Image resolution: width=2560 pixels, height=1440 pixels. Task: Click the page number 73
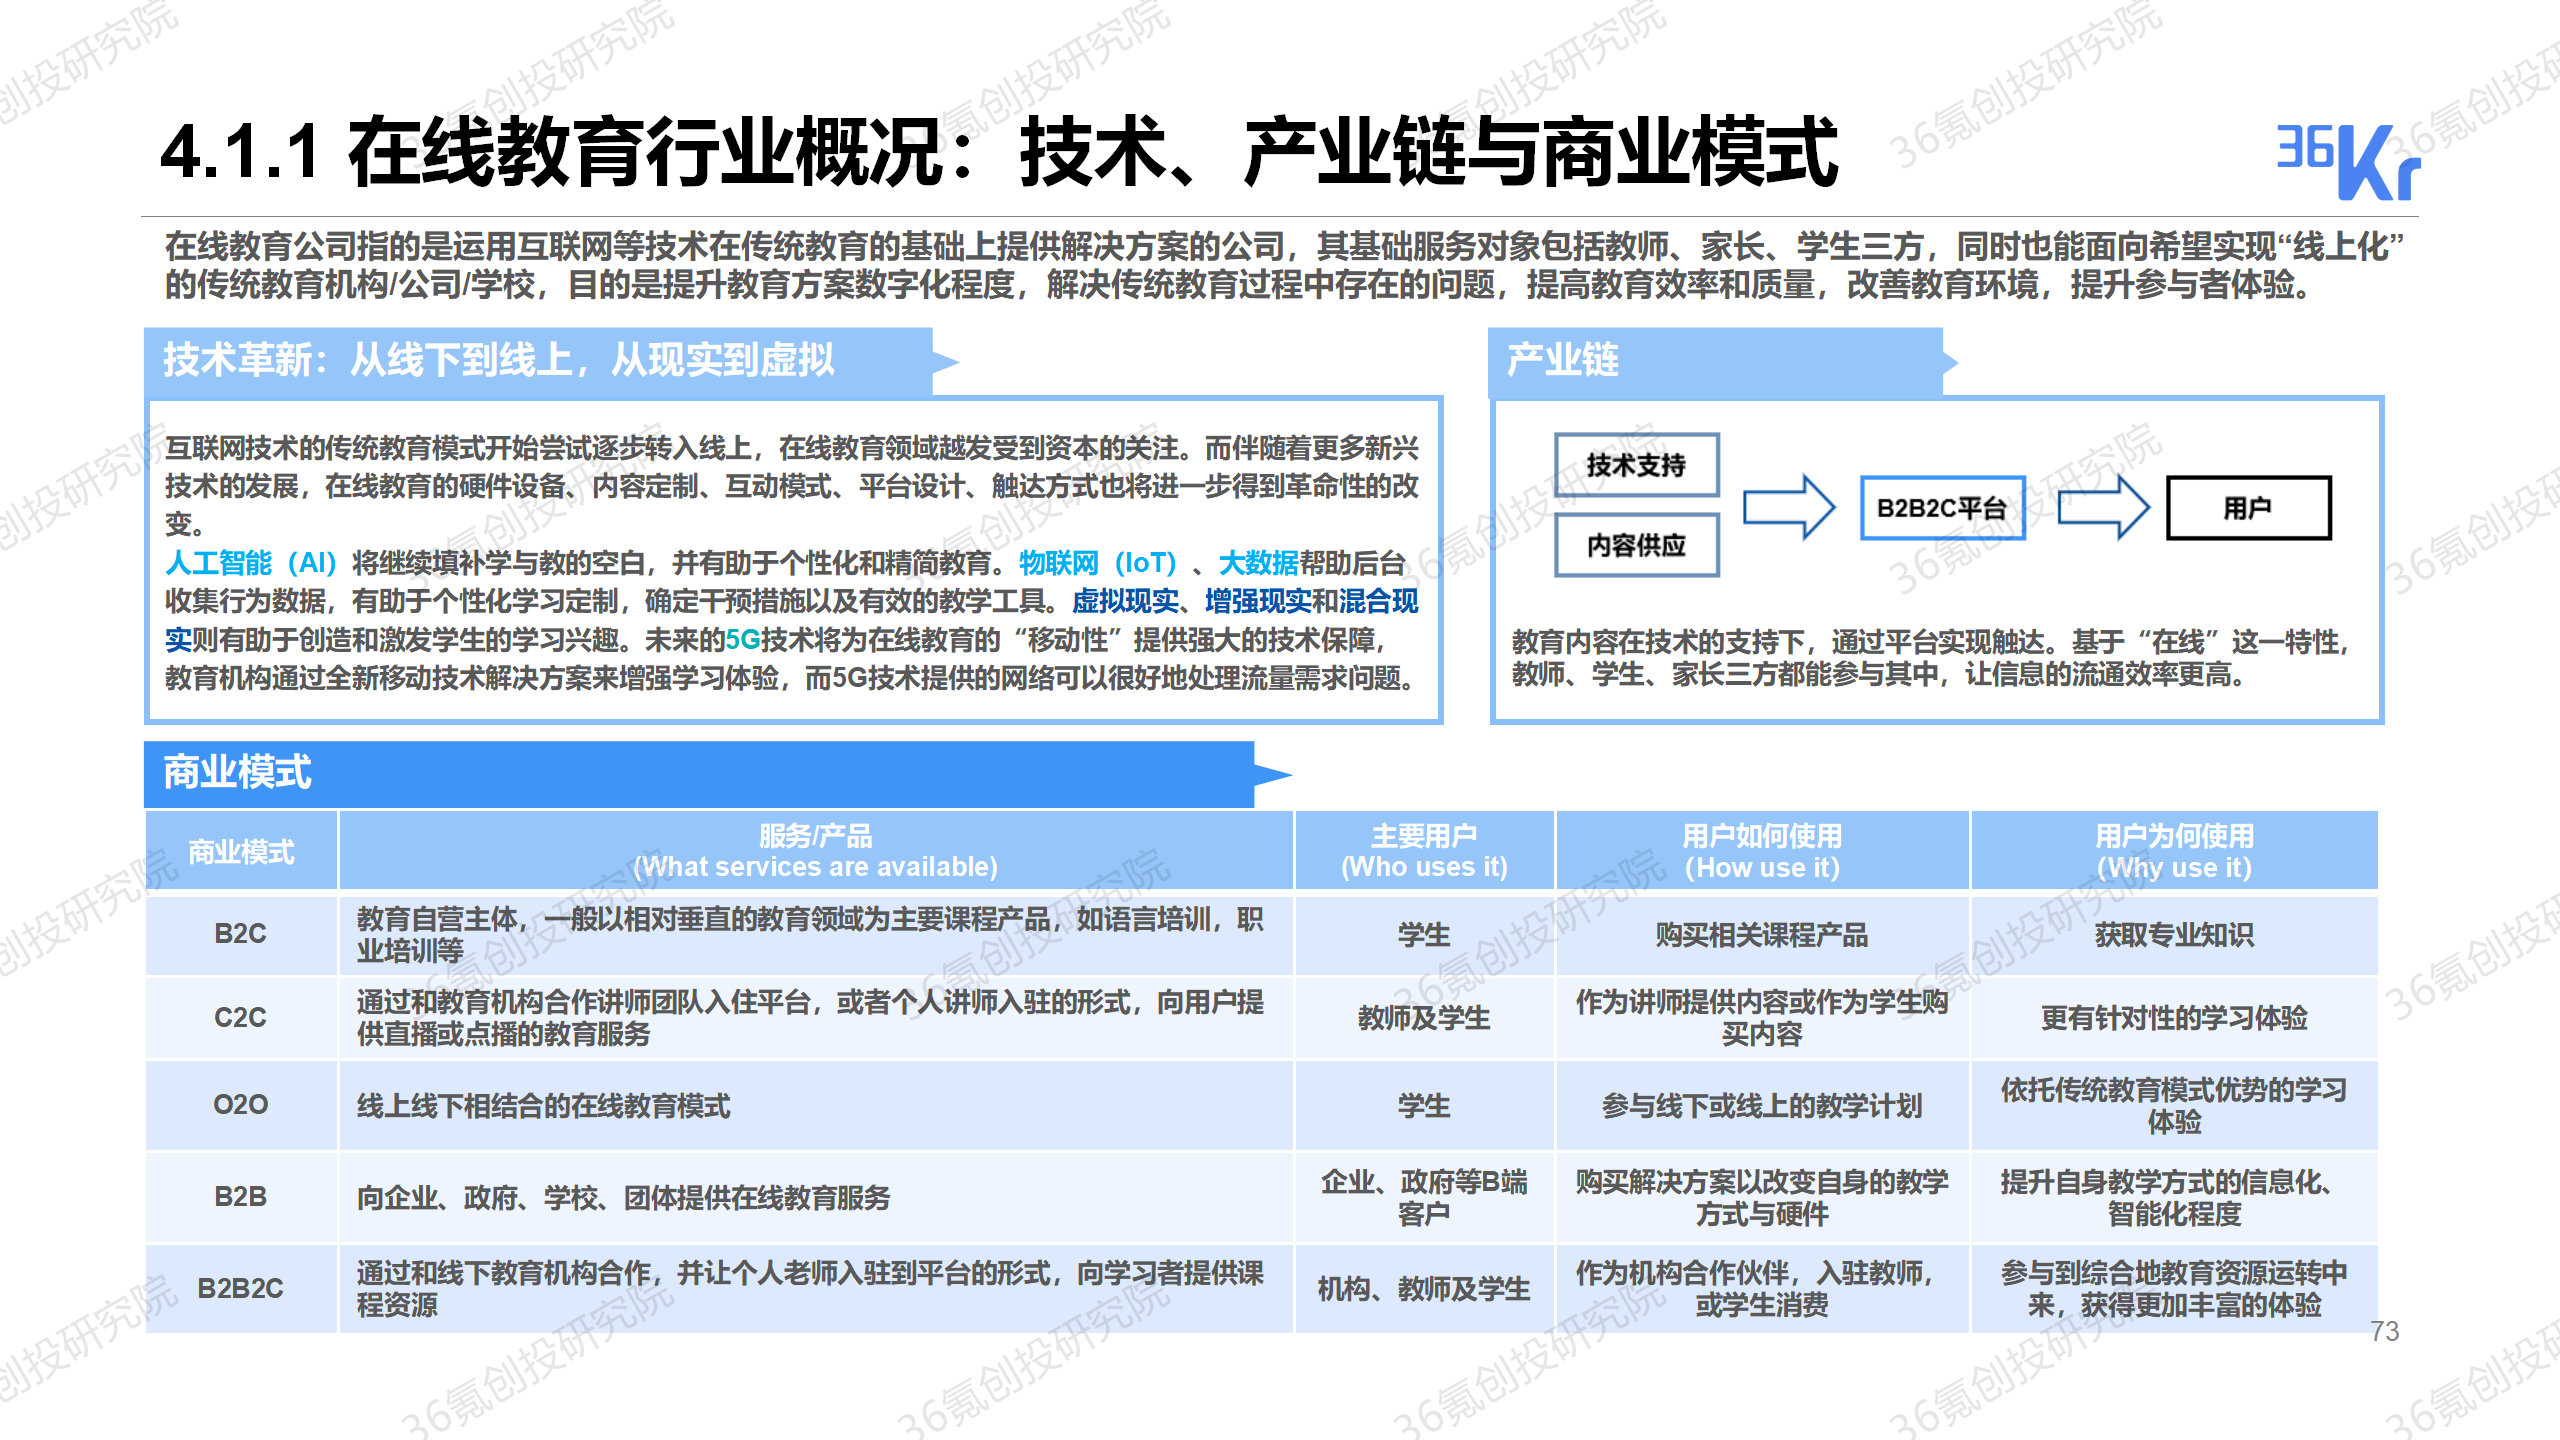coord(2384,1331)
